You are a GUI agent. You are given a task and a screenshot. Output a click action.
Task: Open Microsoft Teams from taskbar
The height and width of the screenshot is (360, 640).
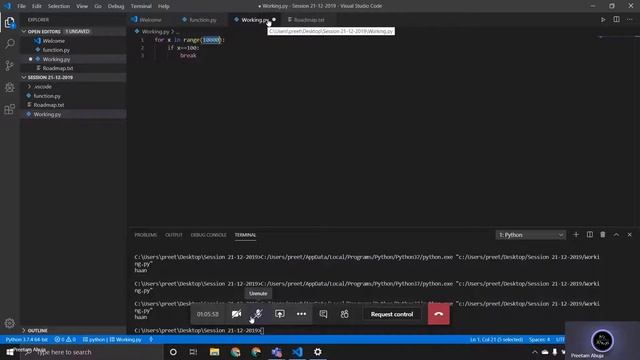coord(277,352)
